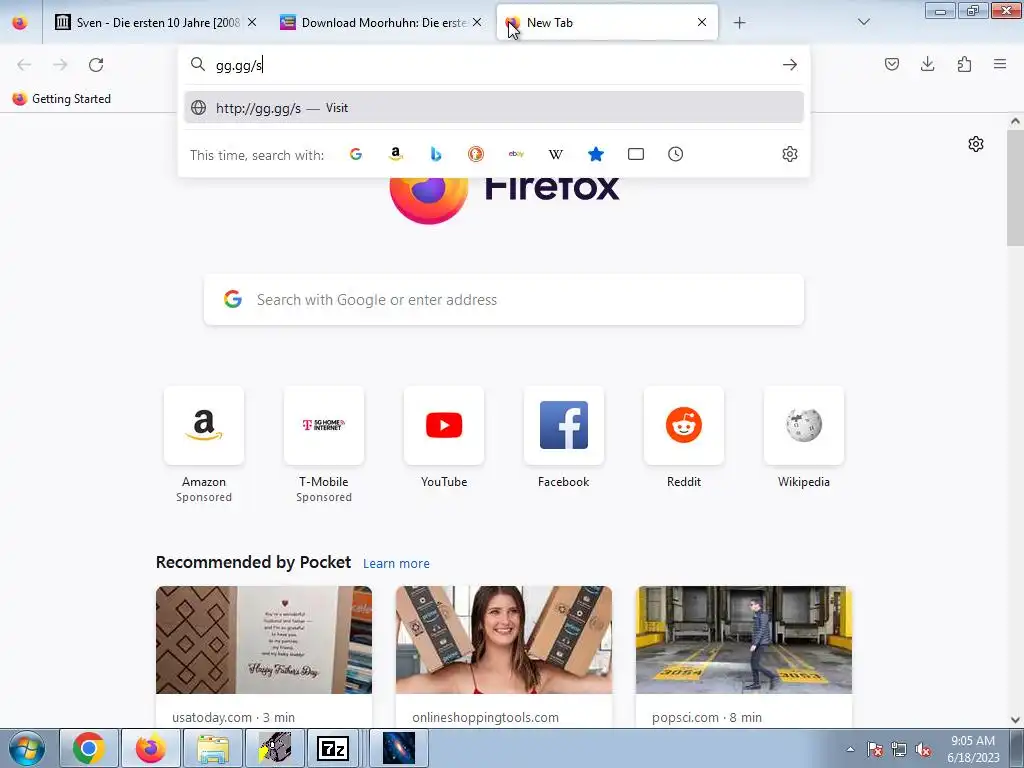1024x768 pixels.
Task: Open 7-Zip from the taskbar
Action: [332, 748]
